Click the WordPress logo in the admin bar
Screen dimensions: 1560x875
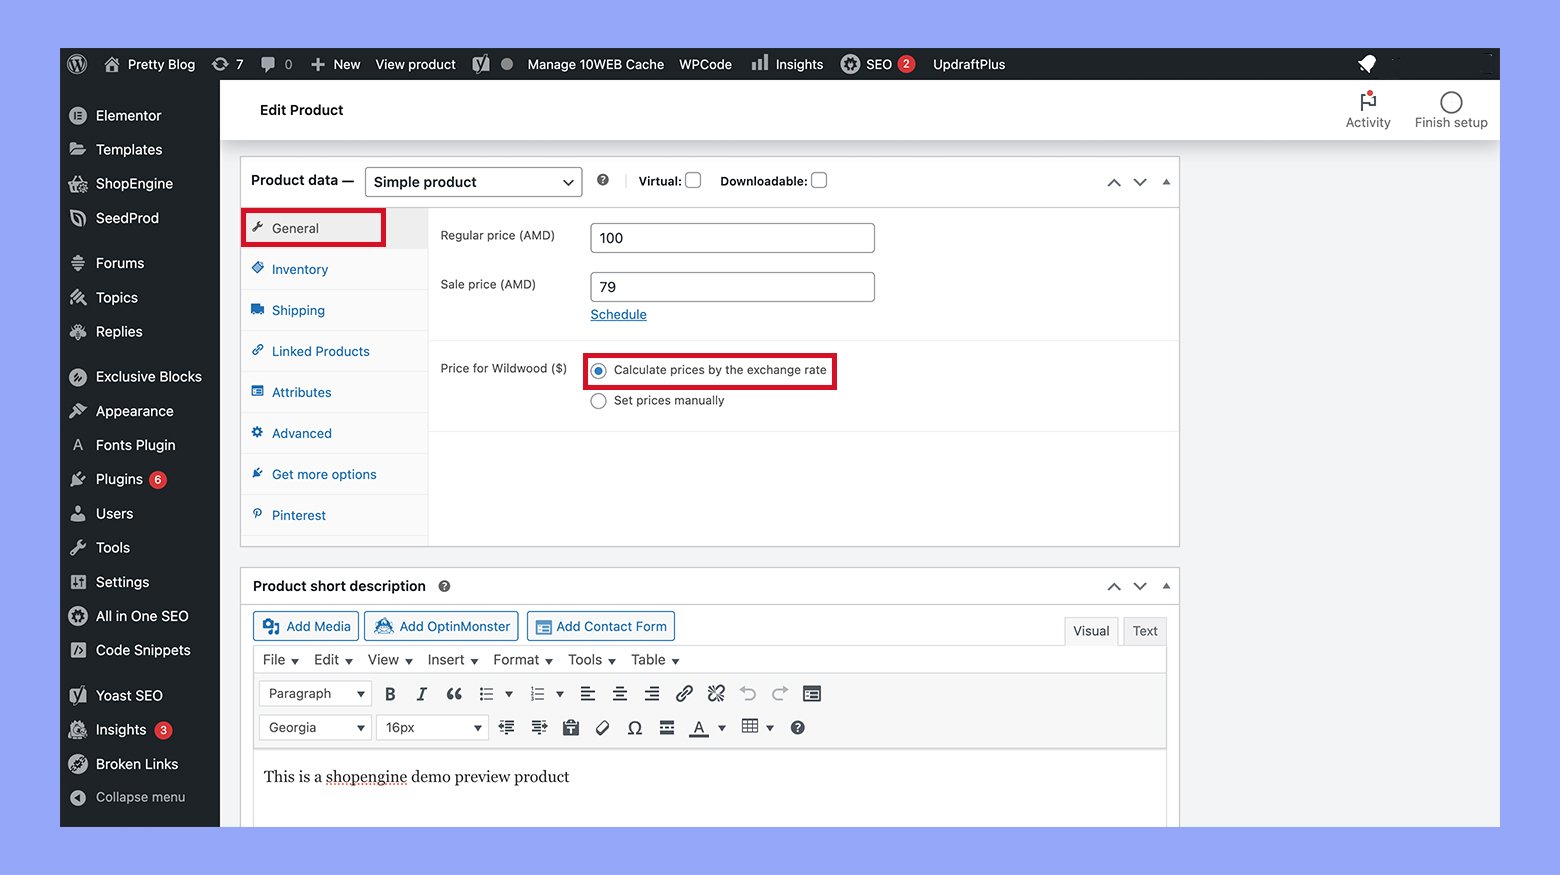(x=78, y=64)
